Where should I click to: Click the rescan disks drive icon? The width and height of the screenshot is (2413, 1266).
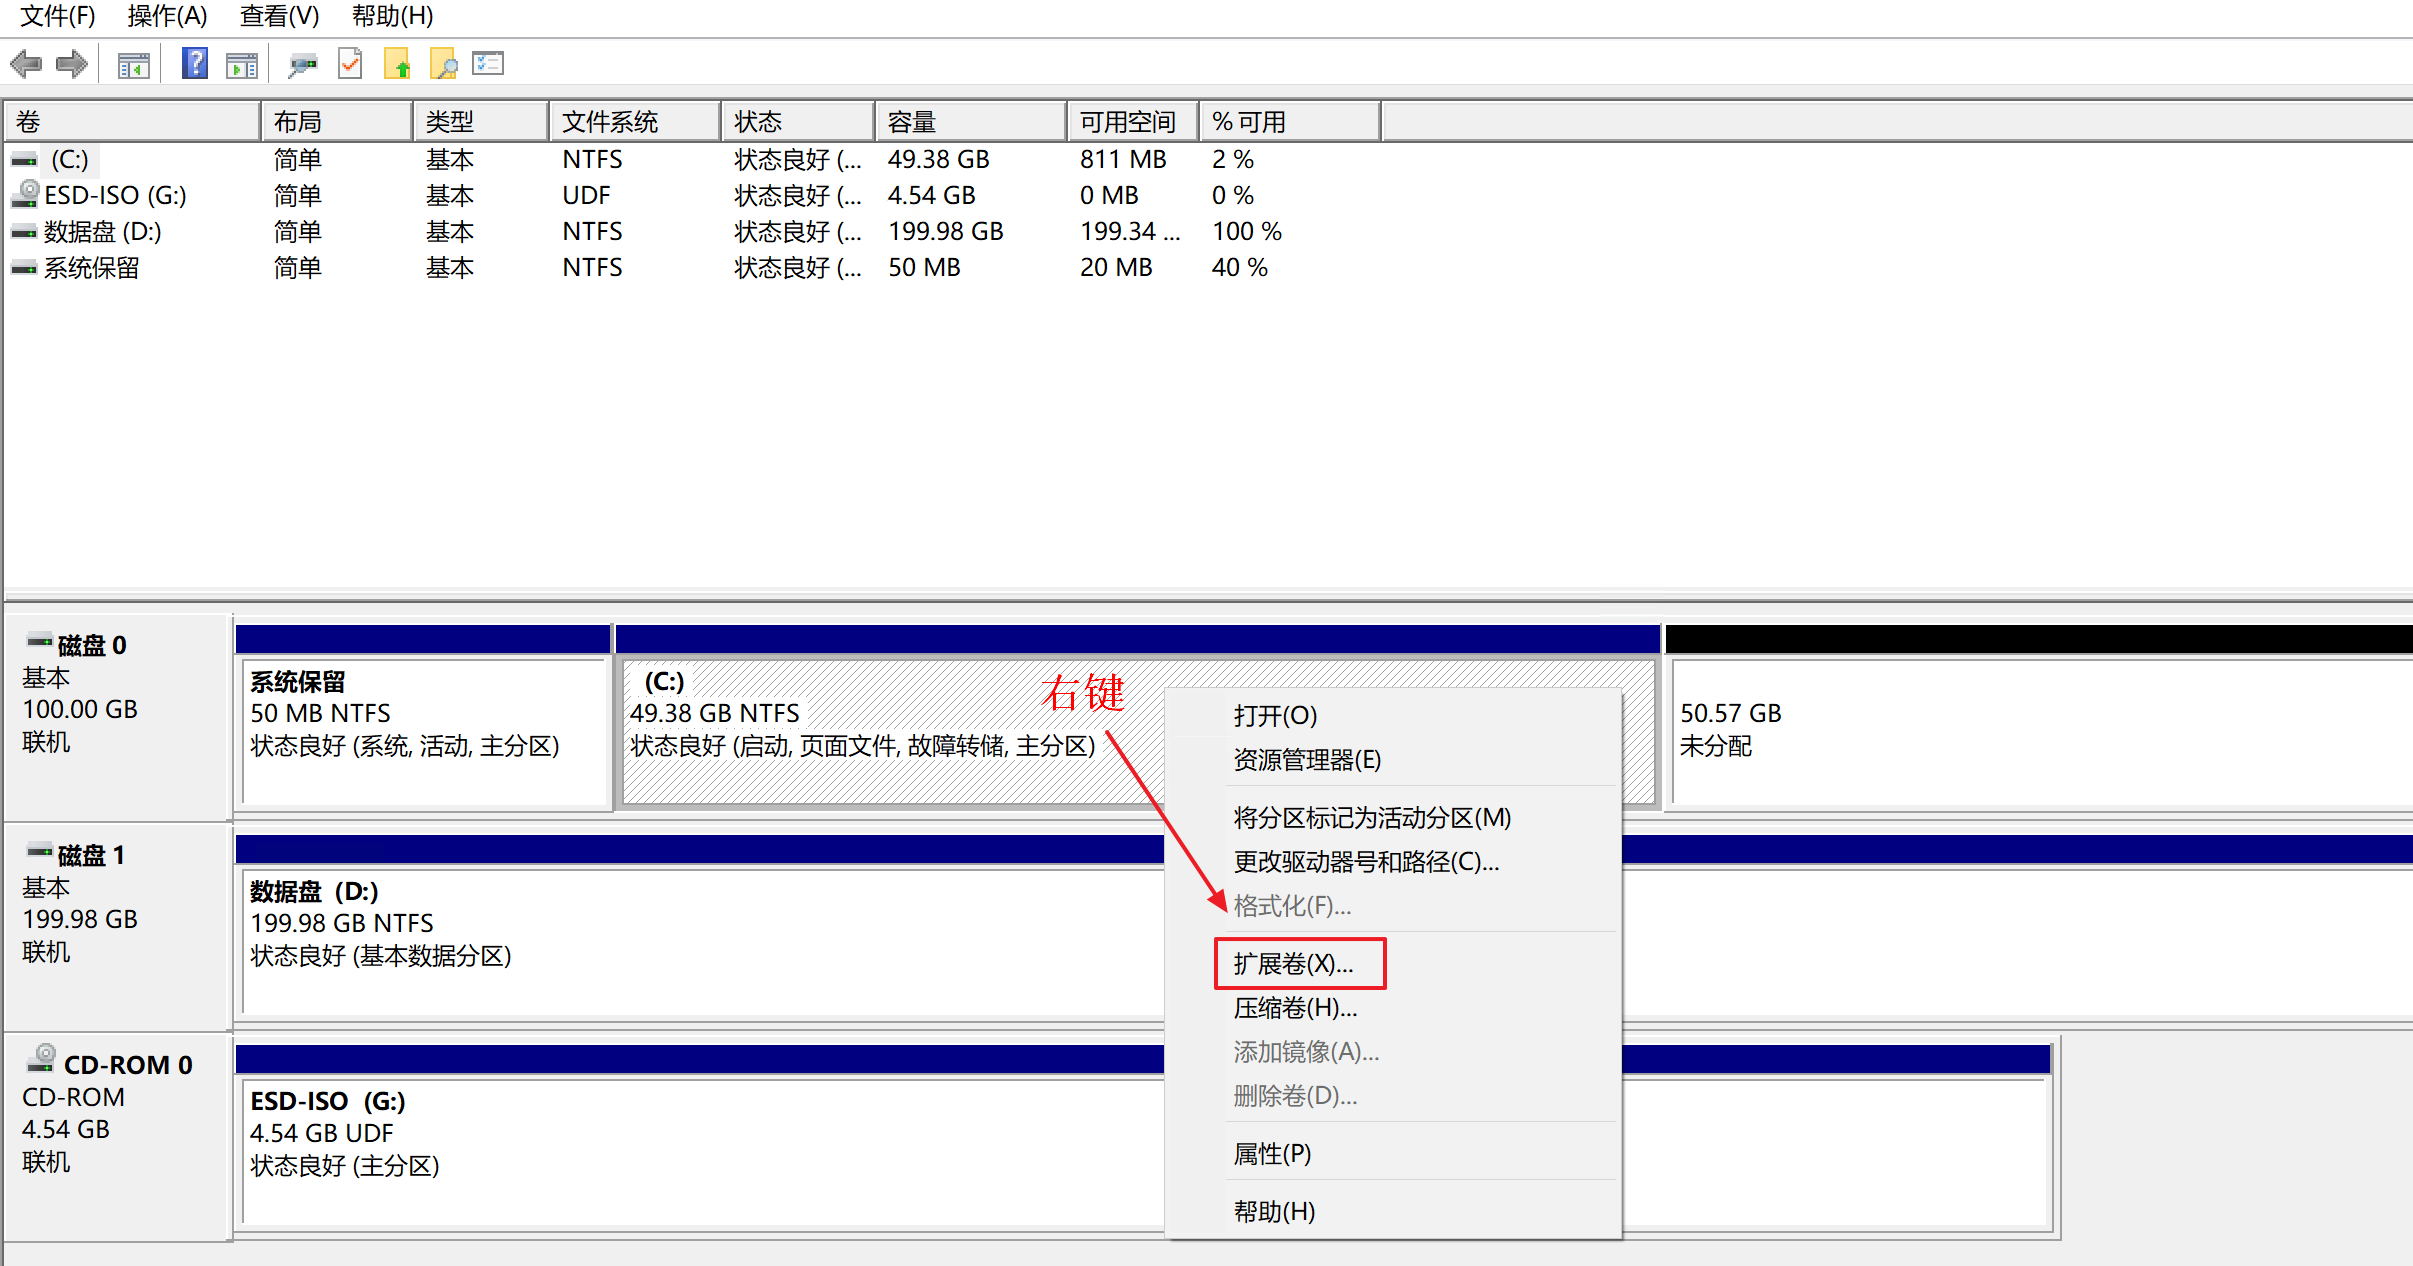302,65
